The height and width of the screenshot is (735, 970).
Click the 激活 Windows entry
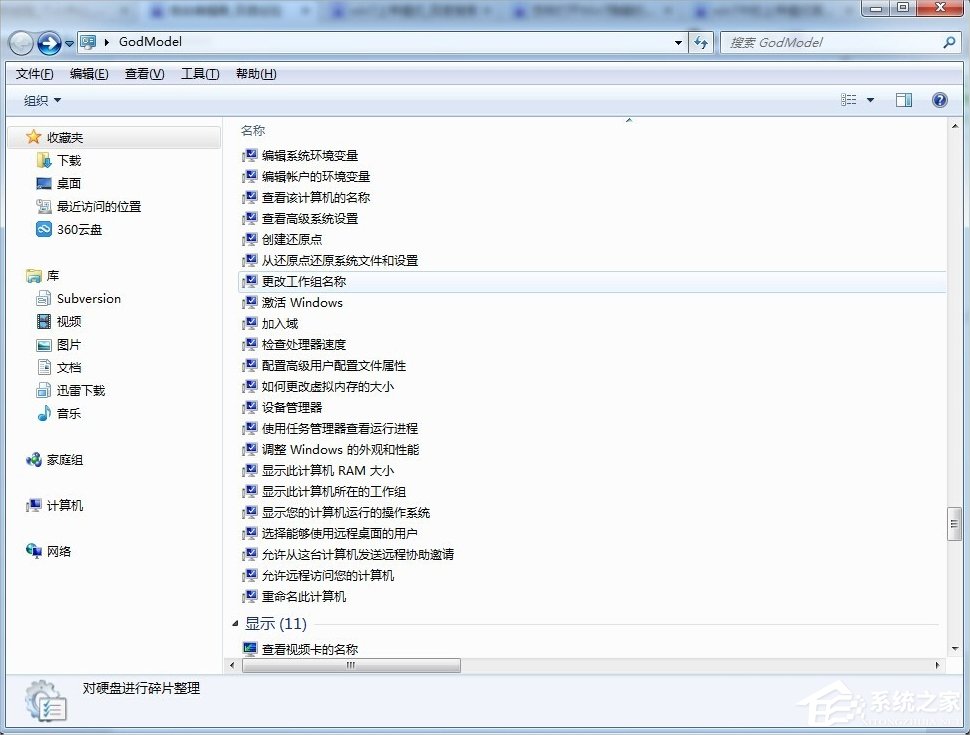(301, 302)
